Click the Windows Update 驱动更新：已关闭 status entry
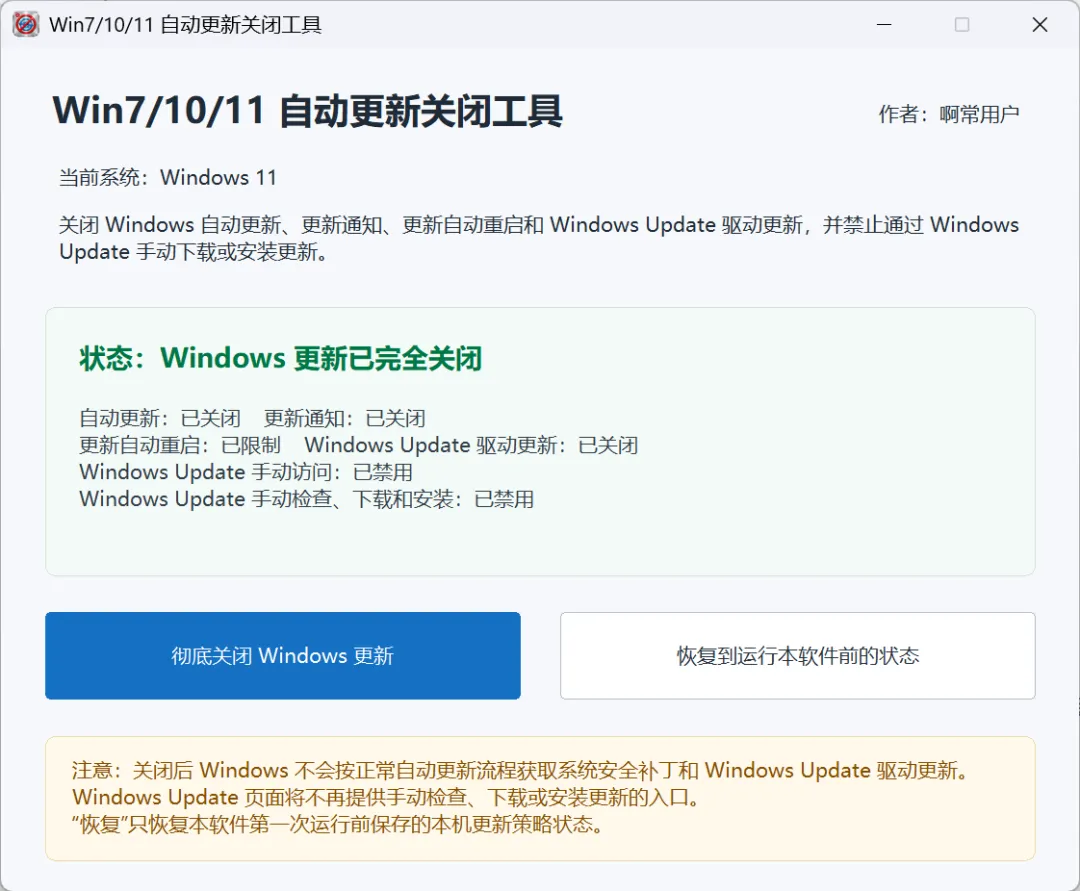 471,446
